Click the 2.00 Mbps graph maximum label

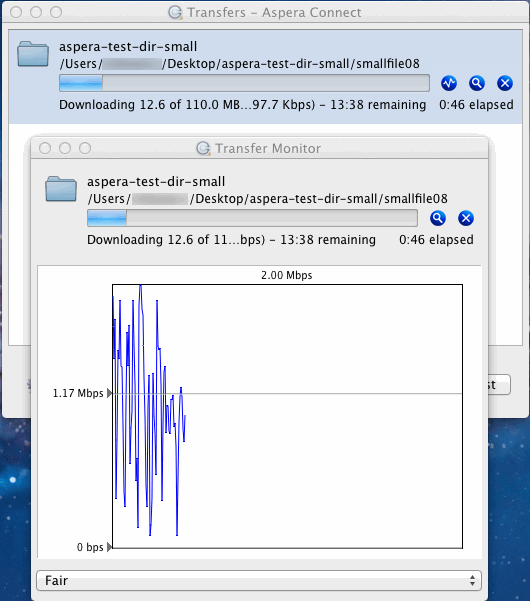[x=287, y=275]
